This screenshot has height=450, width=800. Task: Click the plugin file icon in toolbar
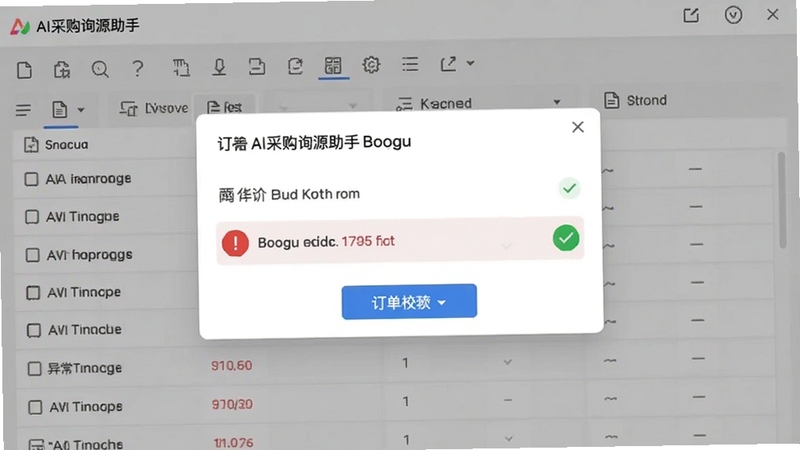pos(62,69)
